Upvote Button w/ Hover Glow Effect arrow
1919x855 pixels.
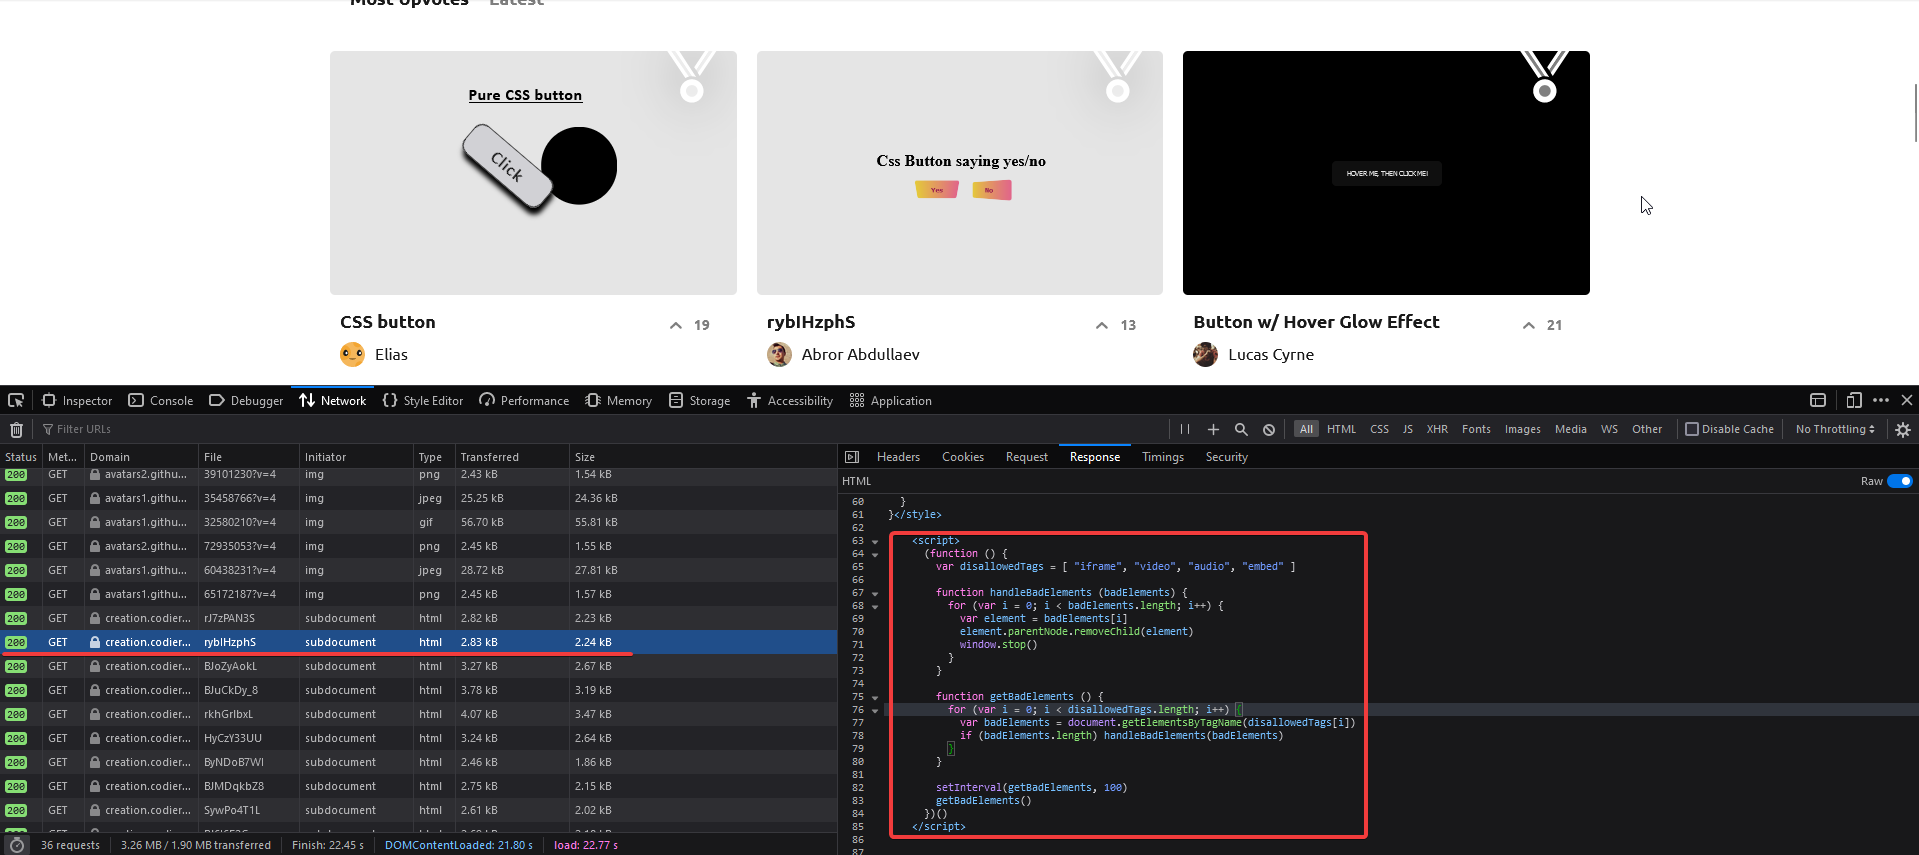pyautogui.click(x=1529, y=325)
